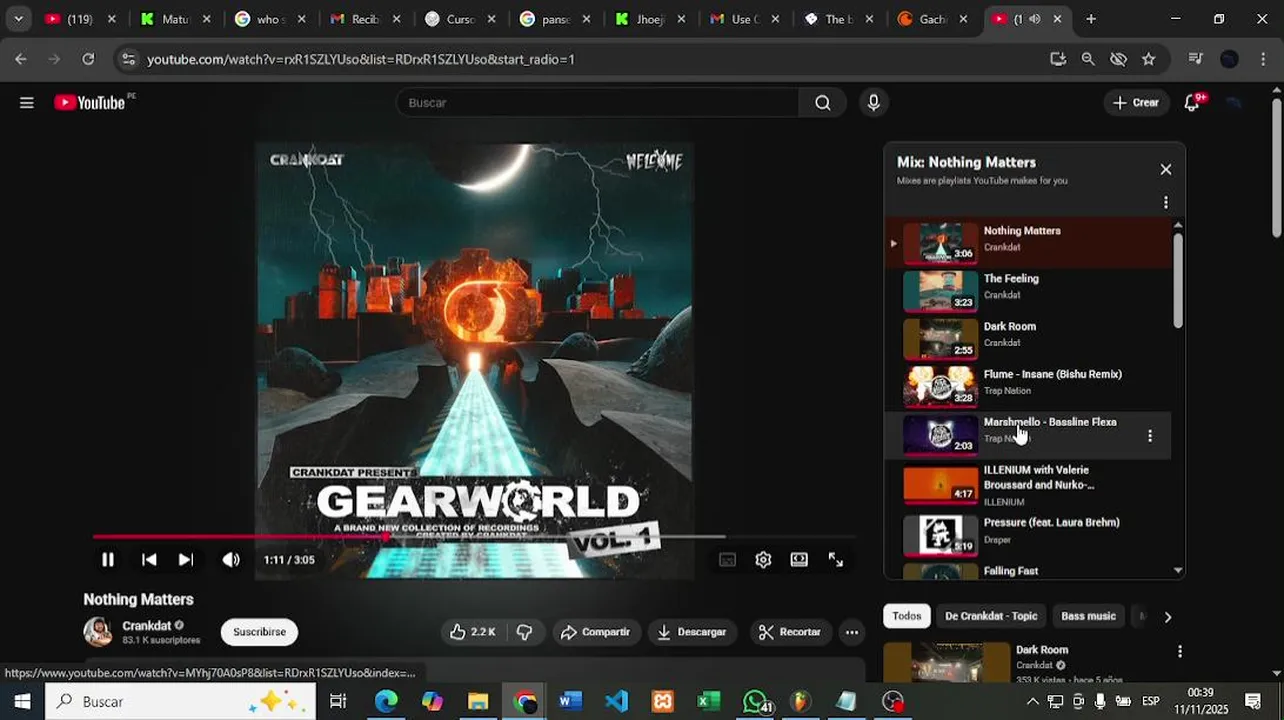Bookmark this page with the star
Screen dimensions: 1284x720
(x=1149, y=59)
